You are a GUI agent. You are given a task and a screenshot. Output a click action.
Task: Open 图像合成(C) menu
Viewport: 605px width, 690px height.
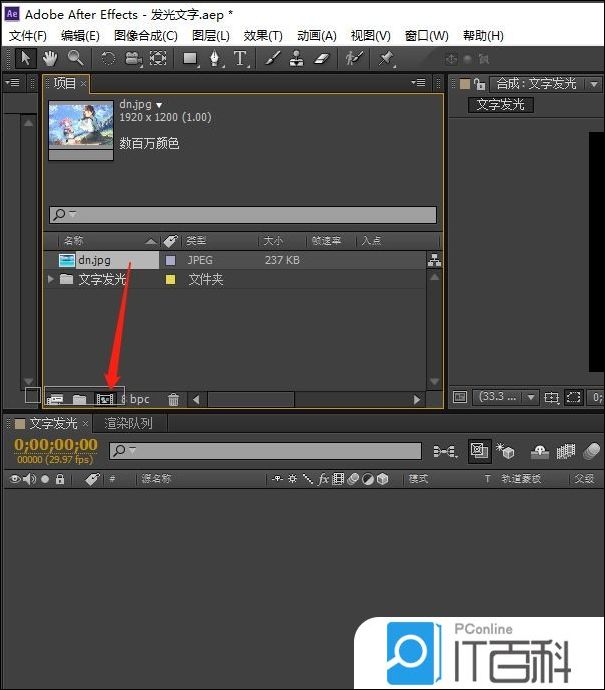click(x=146, y=36)
